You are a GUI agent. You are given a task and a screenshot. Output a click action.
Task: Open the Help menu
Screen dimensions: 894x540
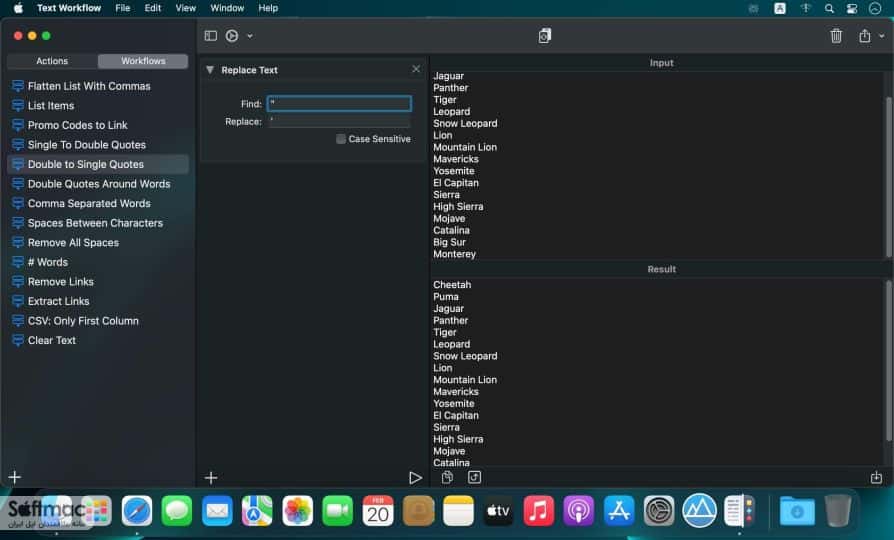(268, 8)
